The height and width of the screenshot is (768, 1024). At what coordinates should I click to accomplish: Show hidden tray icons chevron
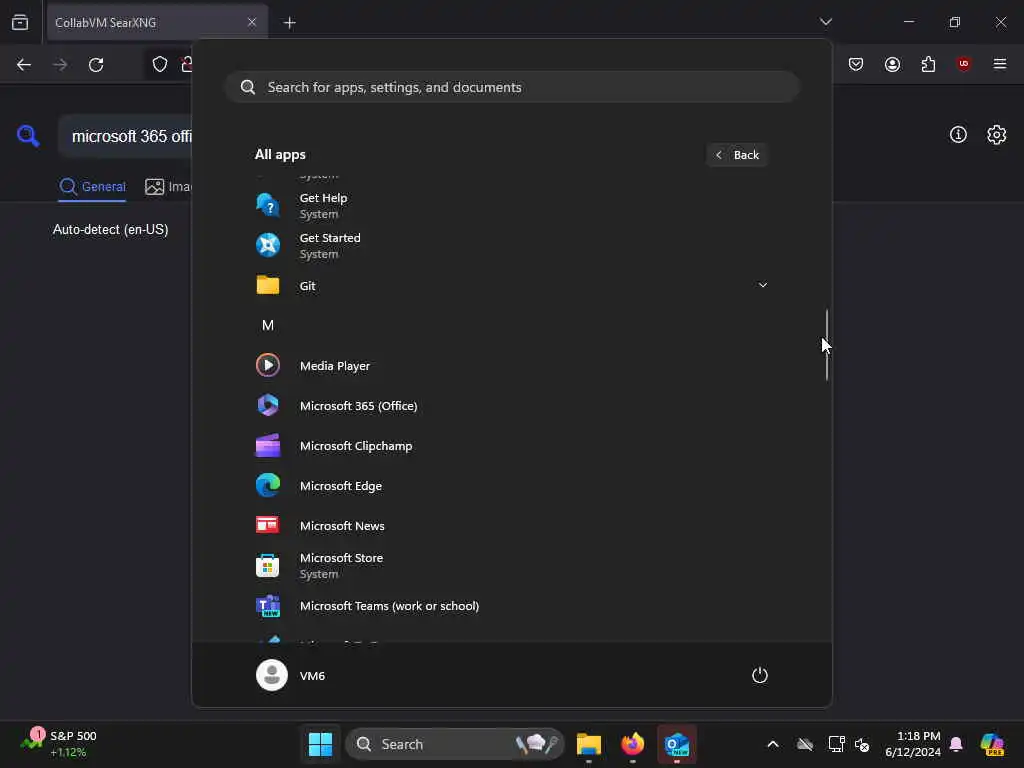point(773,744)
